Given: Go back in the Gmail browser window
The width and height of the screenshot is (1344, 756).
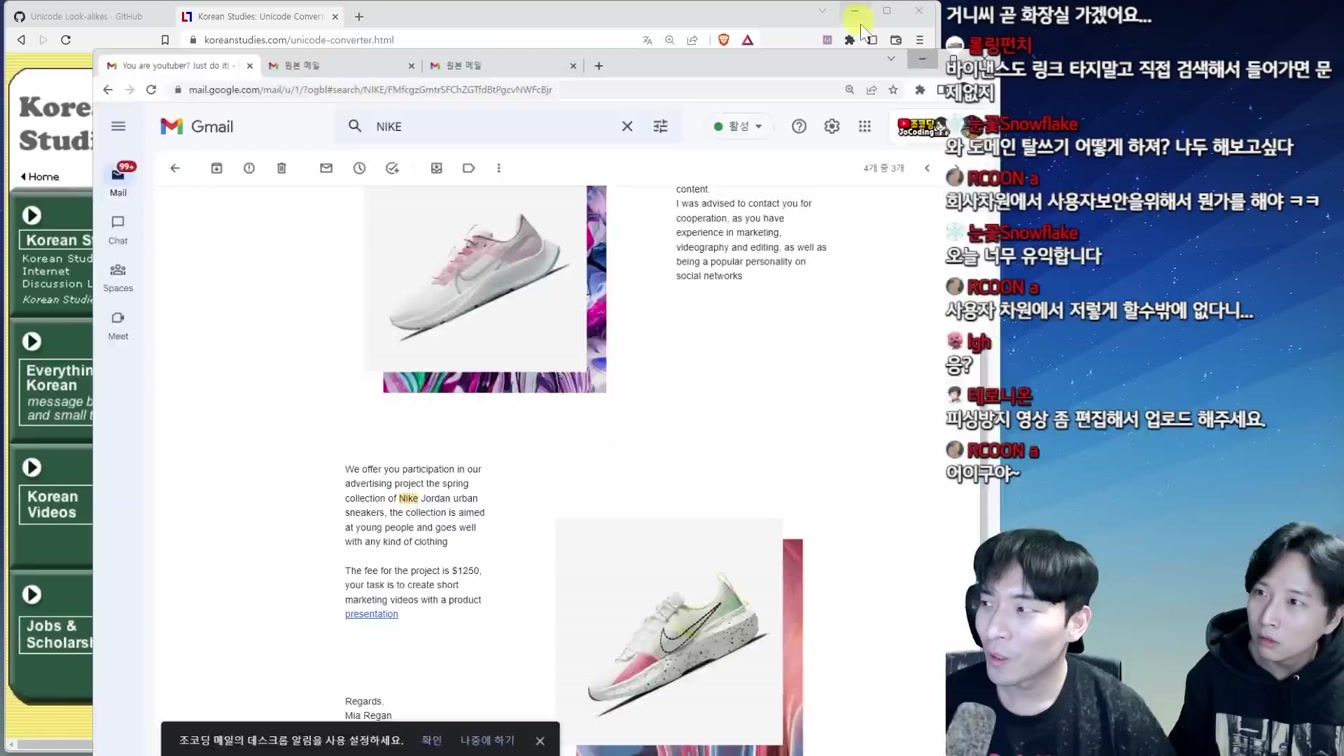Looking at the screenshot, I should click(x=108, y=89).
